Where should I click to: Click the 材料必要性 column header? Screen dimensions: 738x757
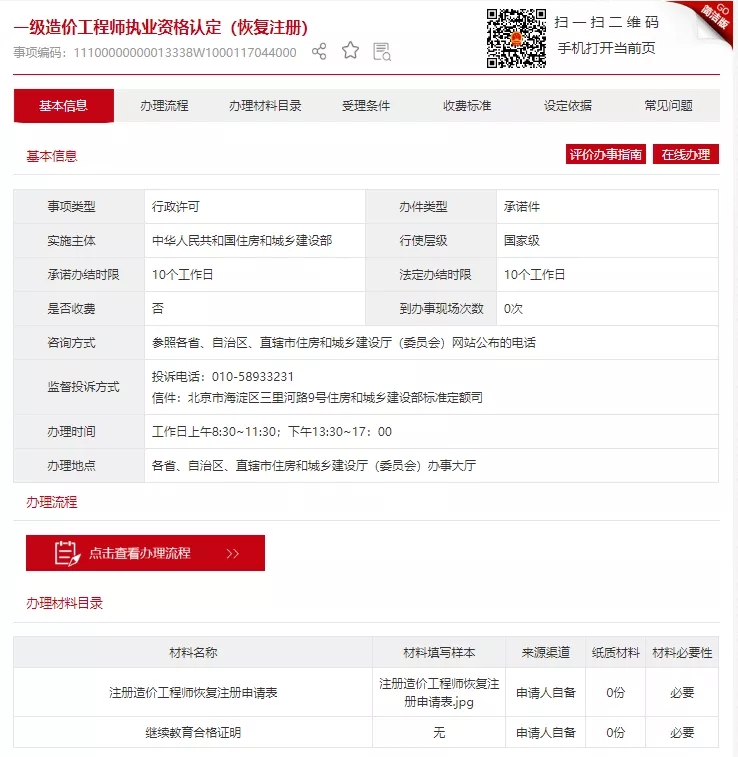tap(682, 653)
